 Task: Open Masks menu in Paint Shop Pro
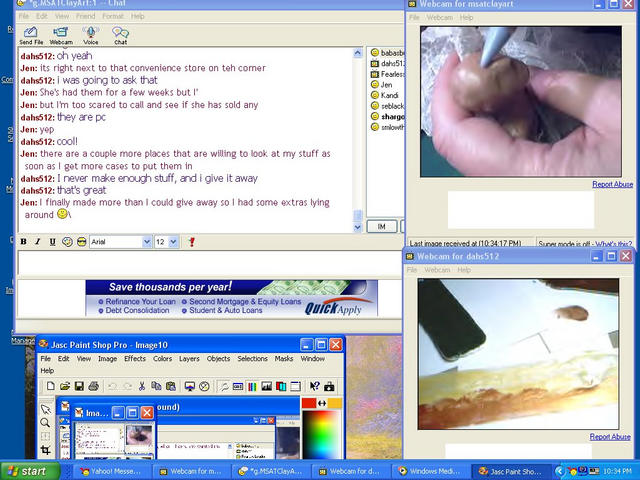[x=284, y=359]
